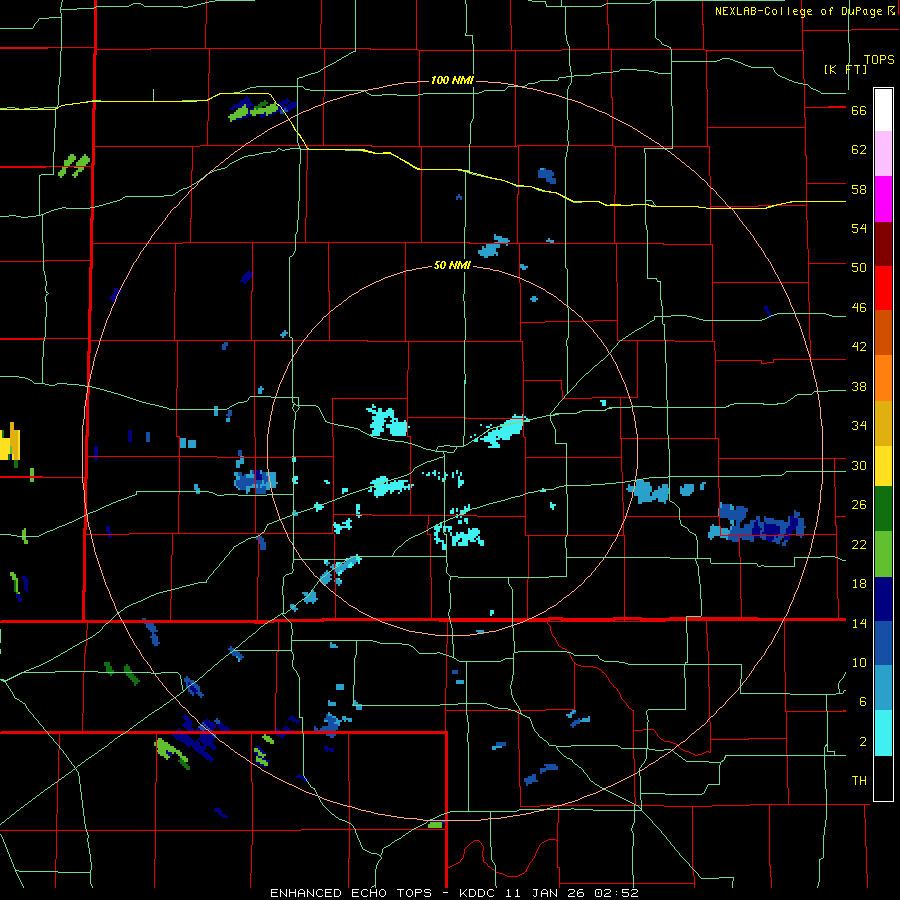Click the orange legend swatch between 42 and 38
900x900 pixels.
883,378
